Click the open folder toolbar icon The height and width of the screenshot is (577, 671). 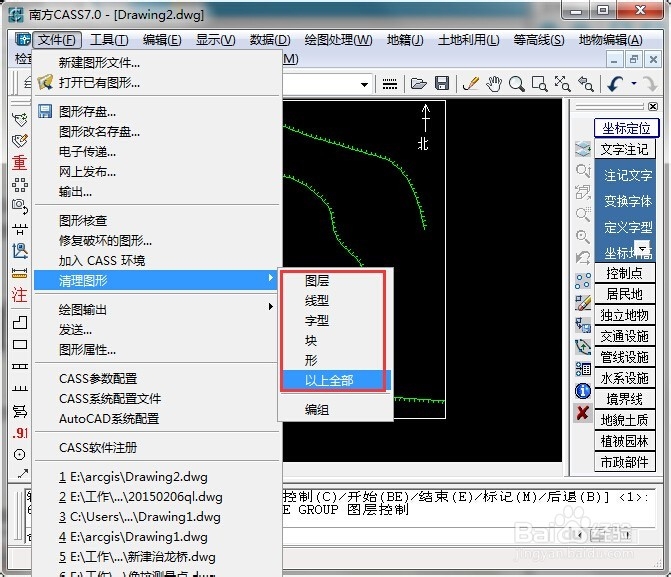418,83
